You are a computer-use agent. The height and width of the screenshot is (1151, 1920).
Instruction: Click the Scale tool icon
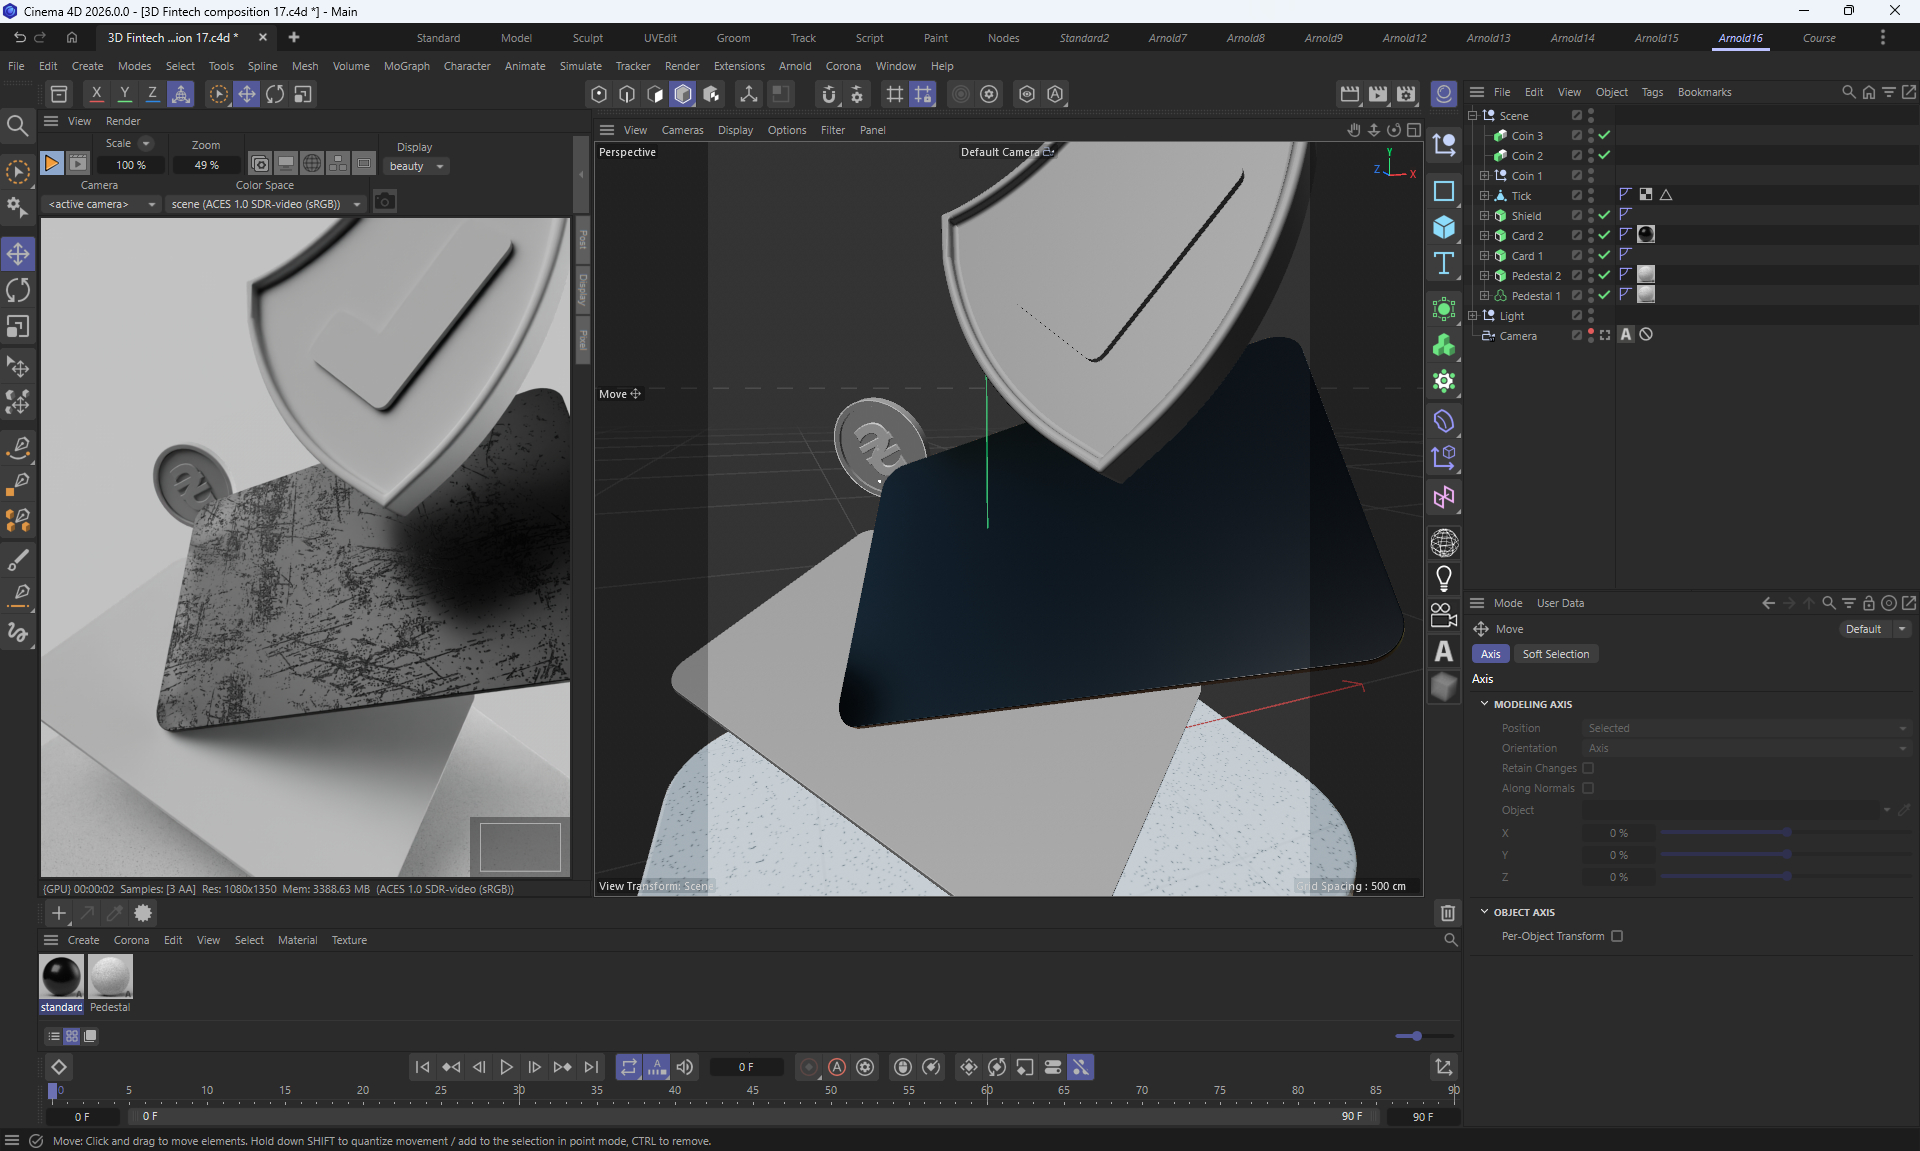point(18,327)
